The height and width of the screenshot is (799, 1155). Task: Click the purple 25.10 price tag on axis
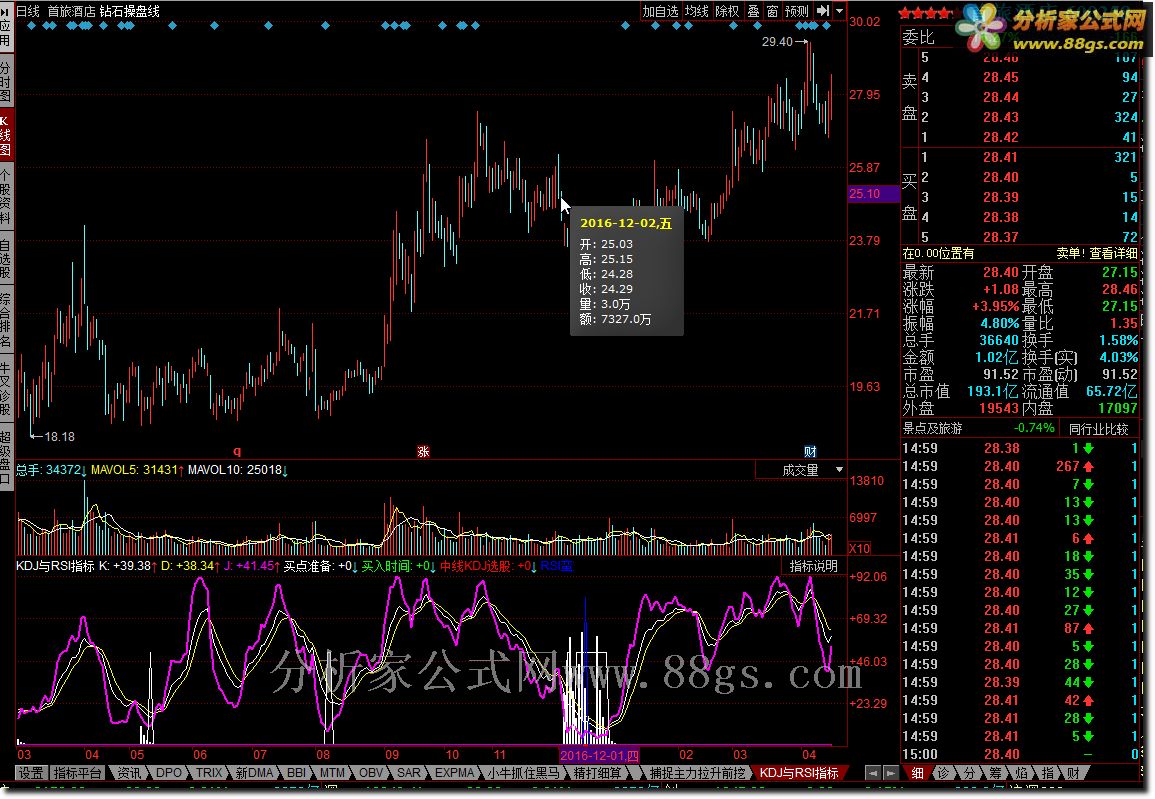click(874, 194)
